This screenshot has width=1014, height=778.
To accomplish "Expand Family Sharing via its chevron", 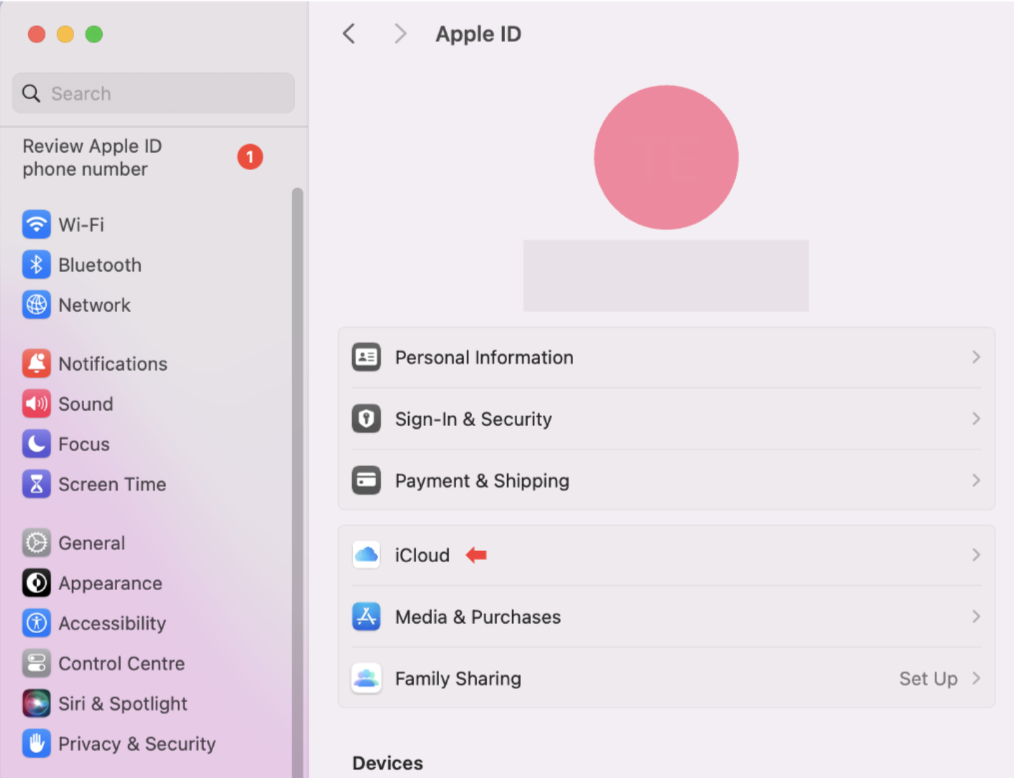I will [976, 678].
